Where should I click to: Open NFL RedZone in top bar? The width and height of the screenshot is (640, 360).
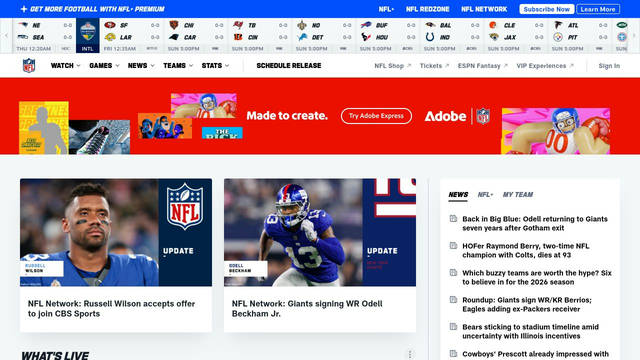coord(427,9)
